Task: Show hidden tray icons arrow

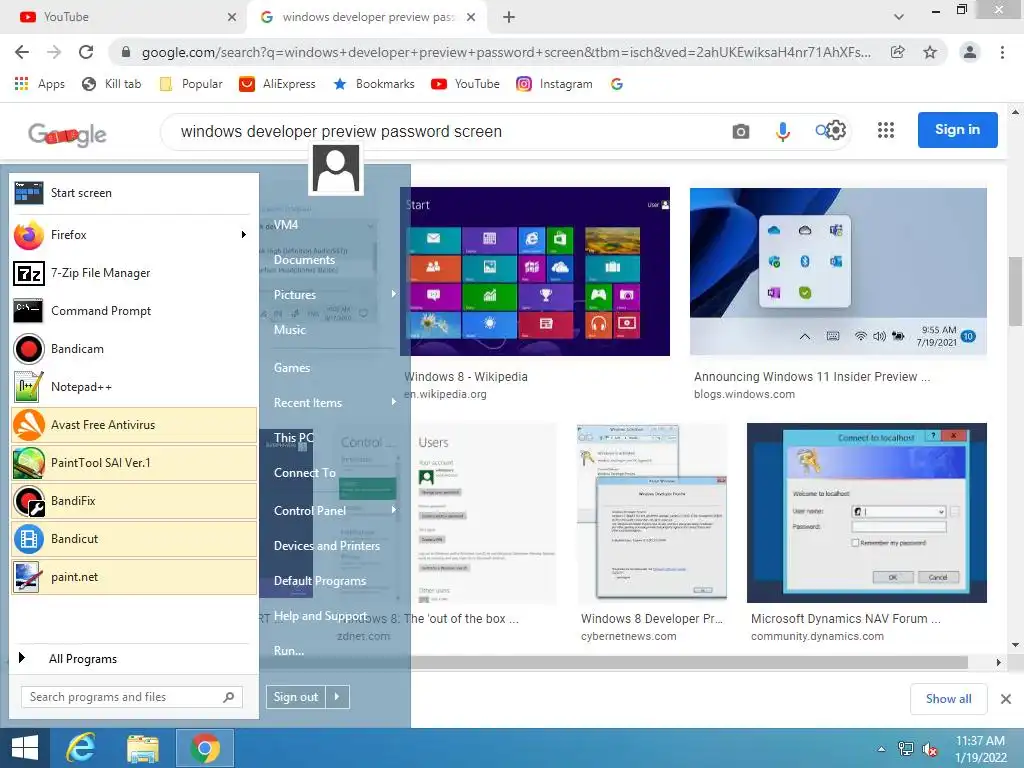Action: [881, 750]
